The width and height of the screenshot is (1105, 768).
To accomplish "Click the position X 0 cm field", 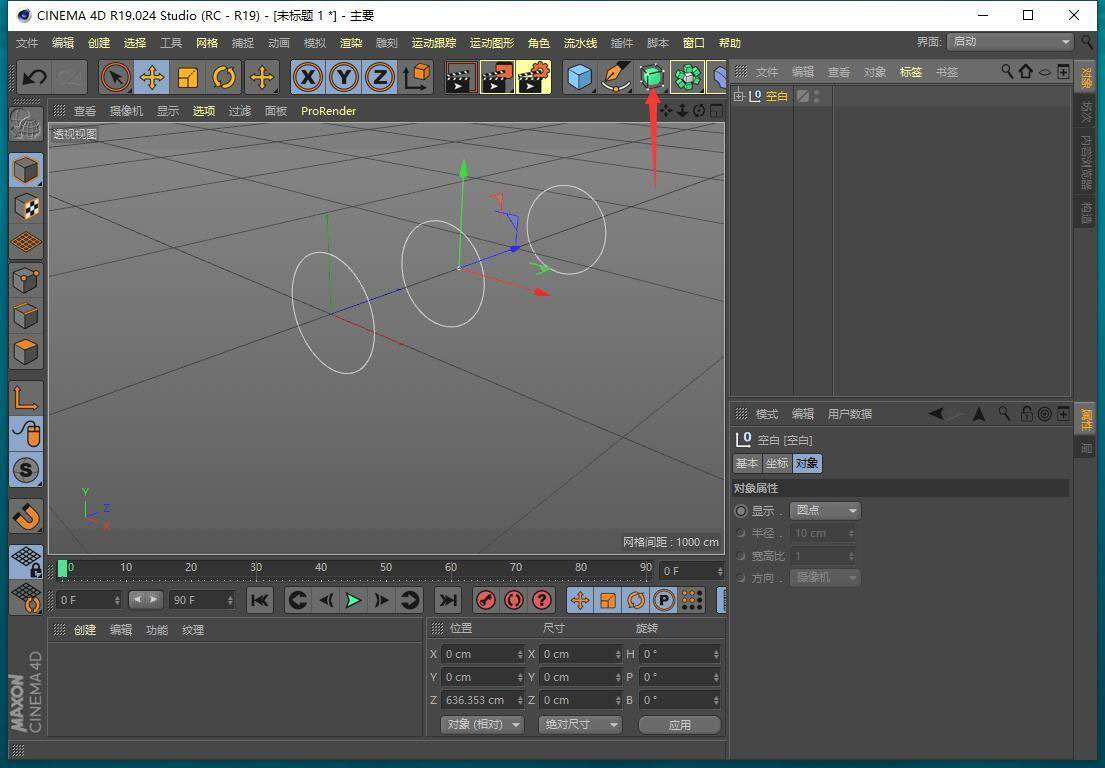I will tap(482, 654).
